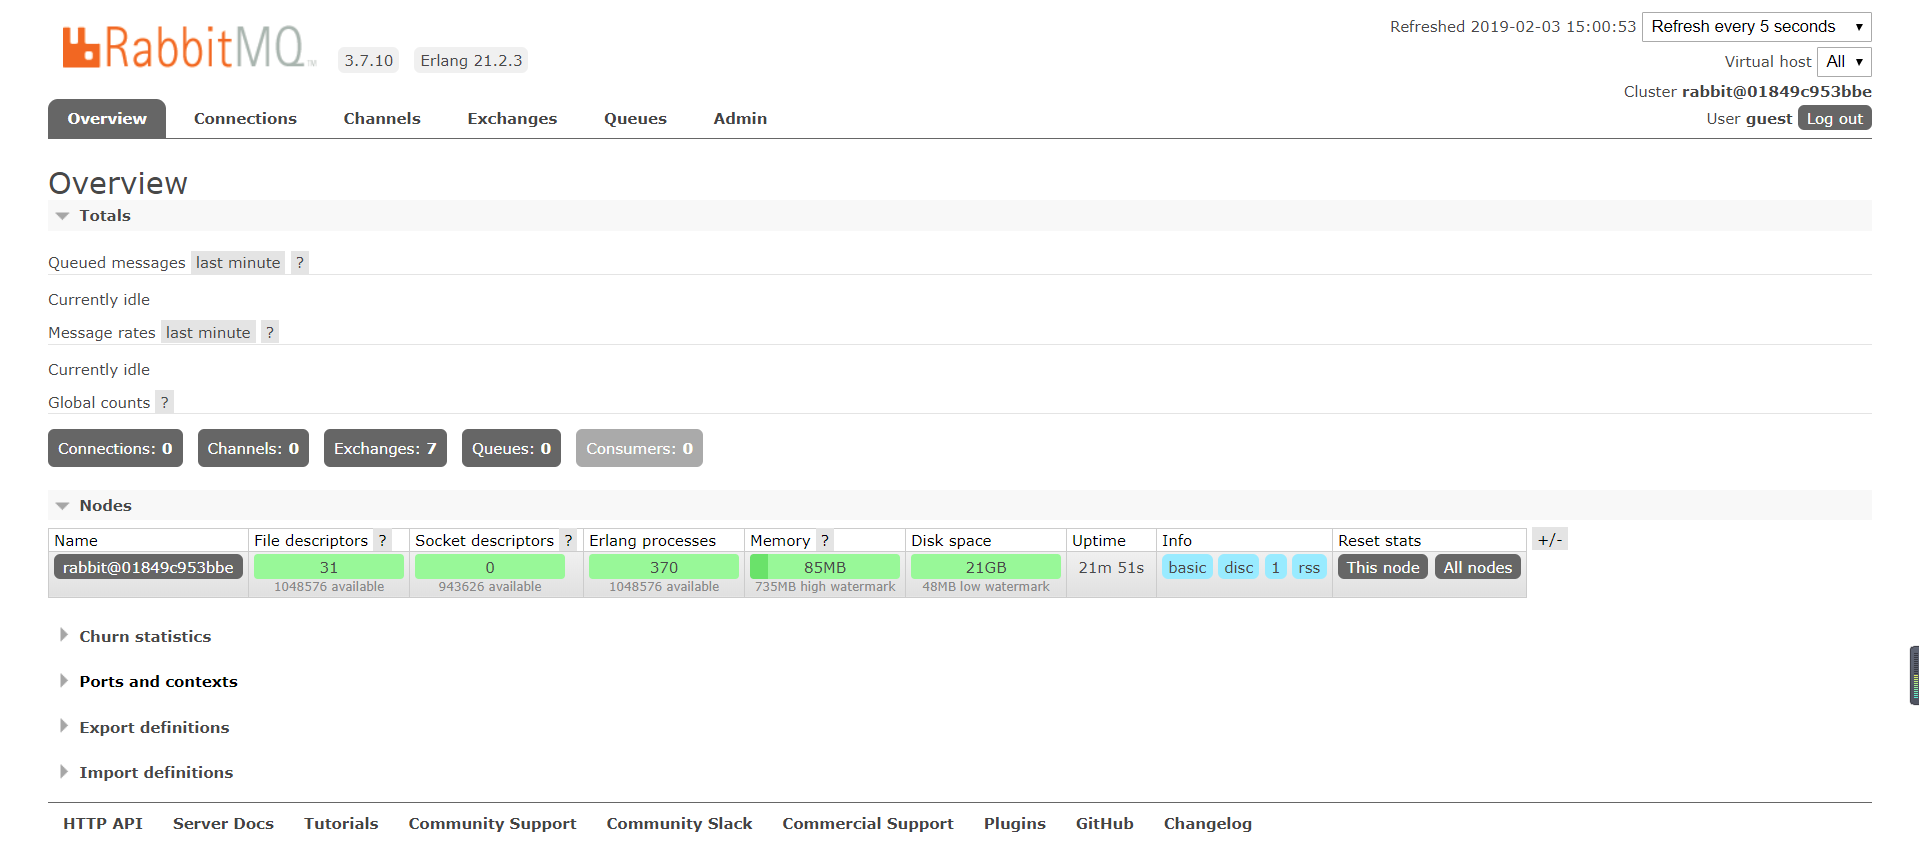Toggle node columns with +/- button

[1549, 540]
